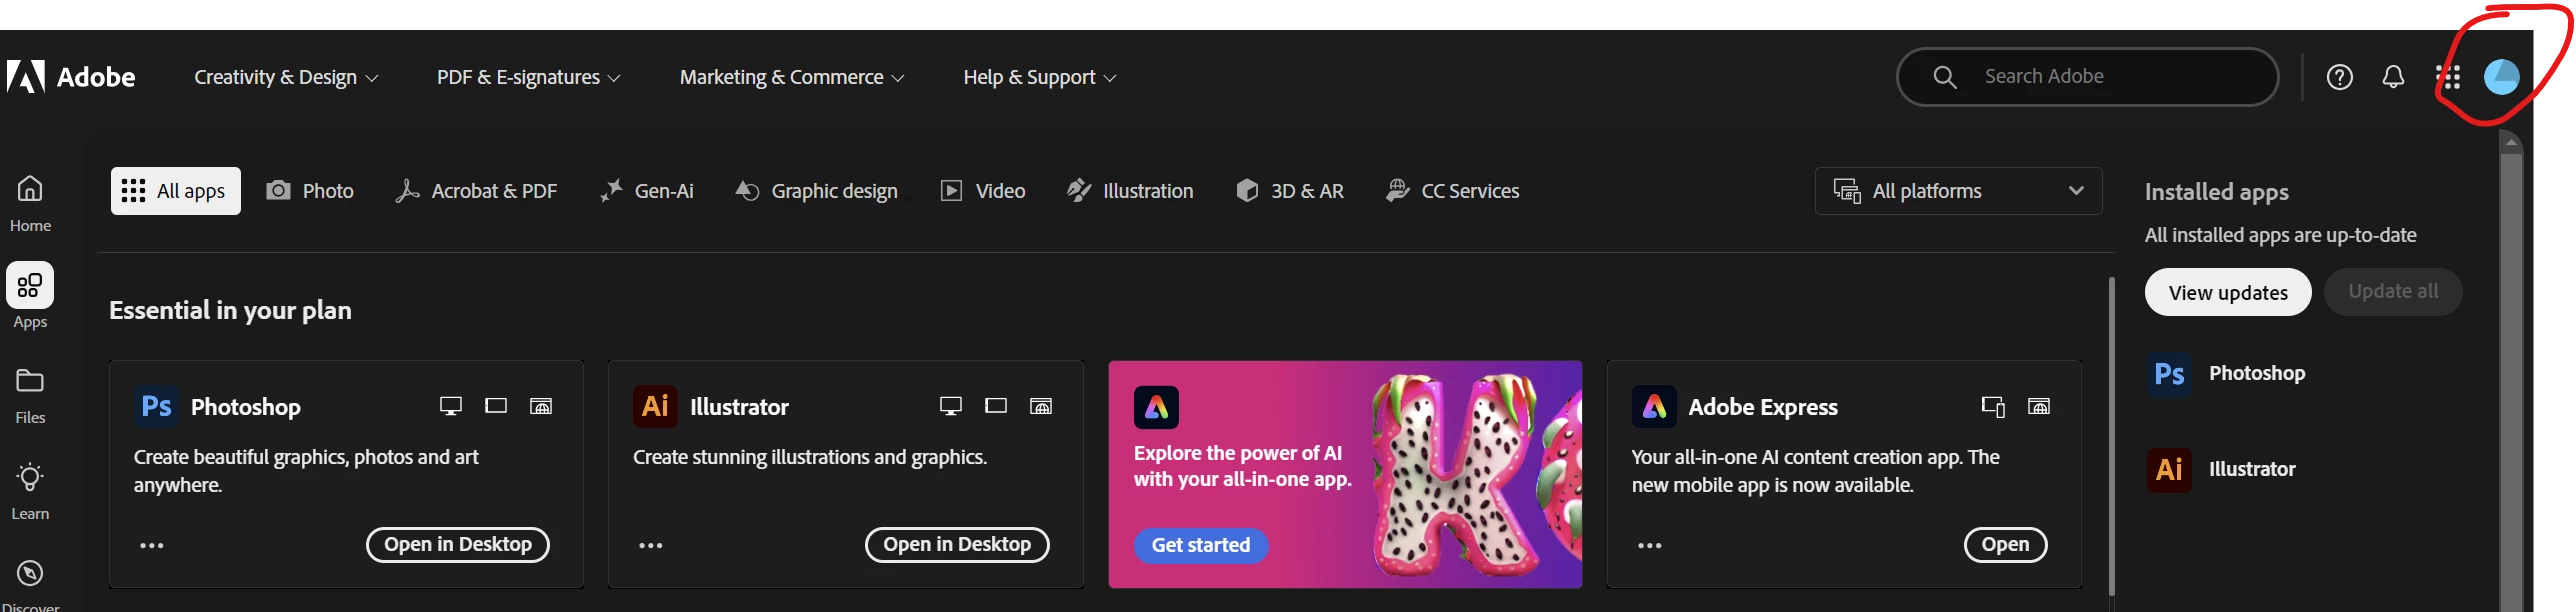Expand Help & Support menu
2576x612 pixels.
click(1040, 77)
